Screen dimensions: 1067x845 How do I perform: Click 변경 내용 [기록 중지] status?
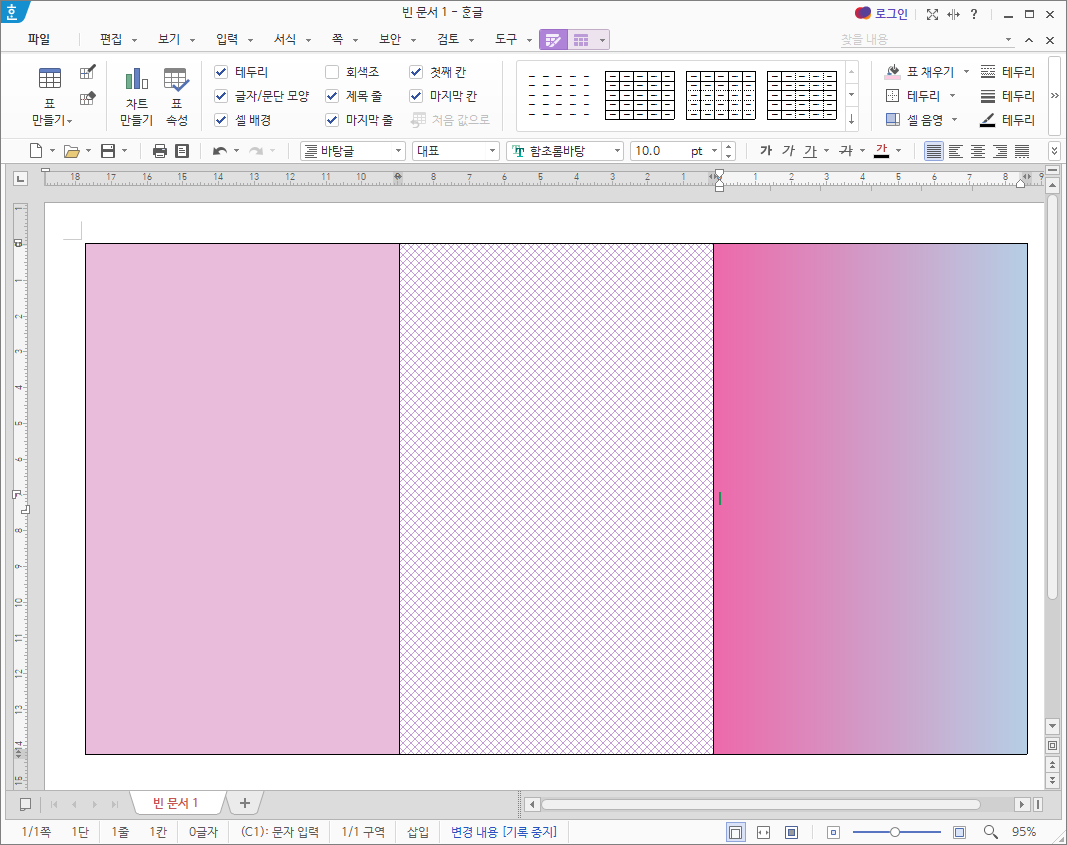point(504,832)
